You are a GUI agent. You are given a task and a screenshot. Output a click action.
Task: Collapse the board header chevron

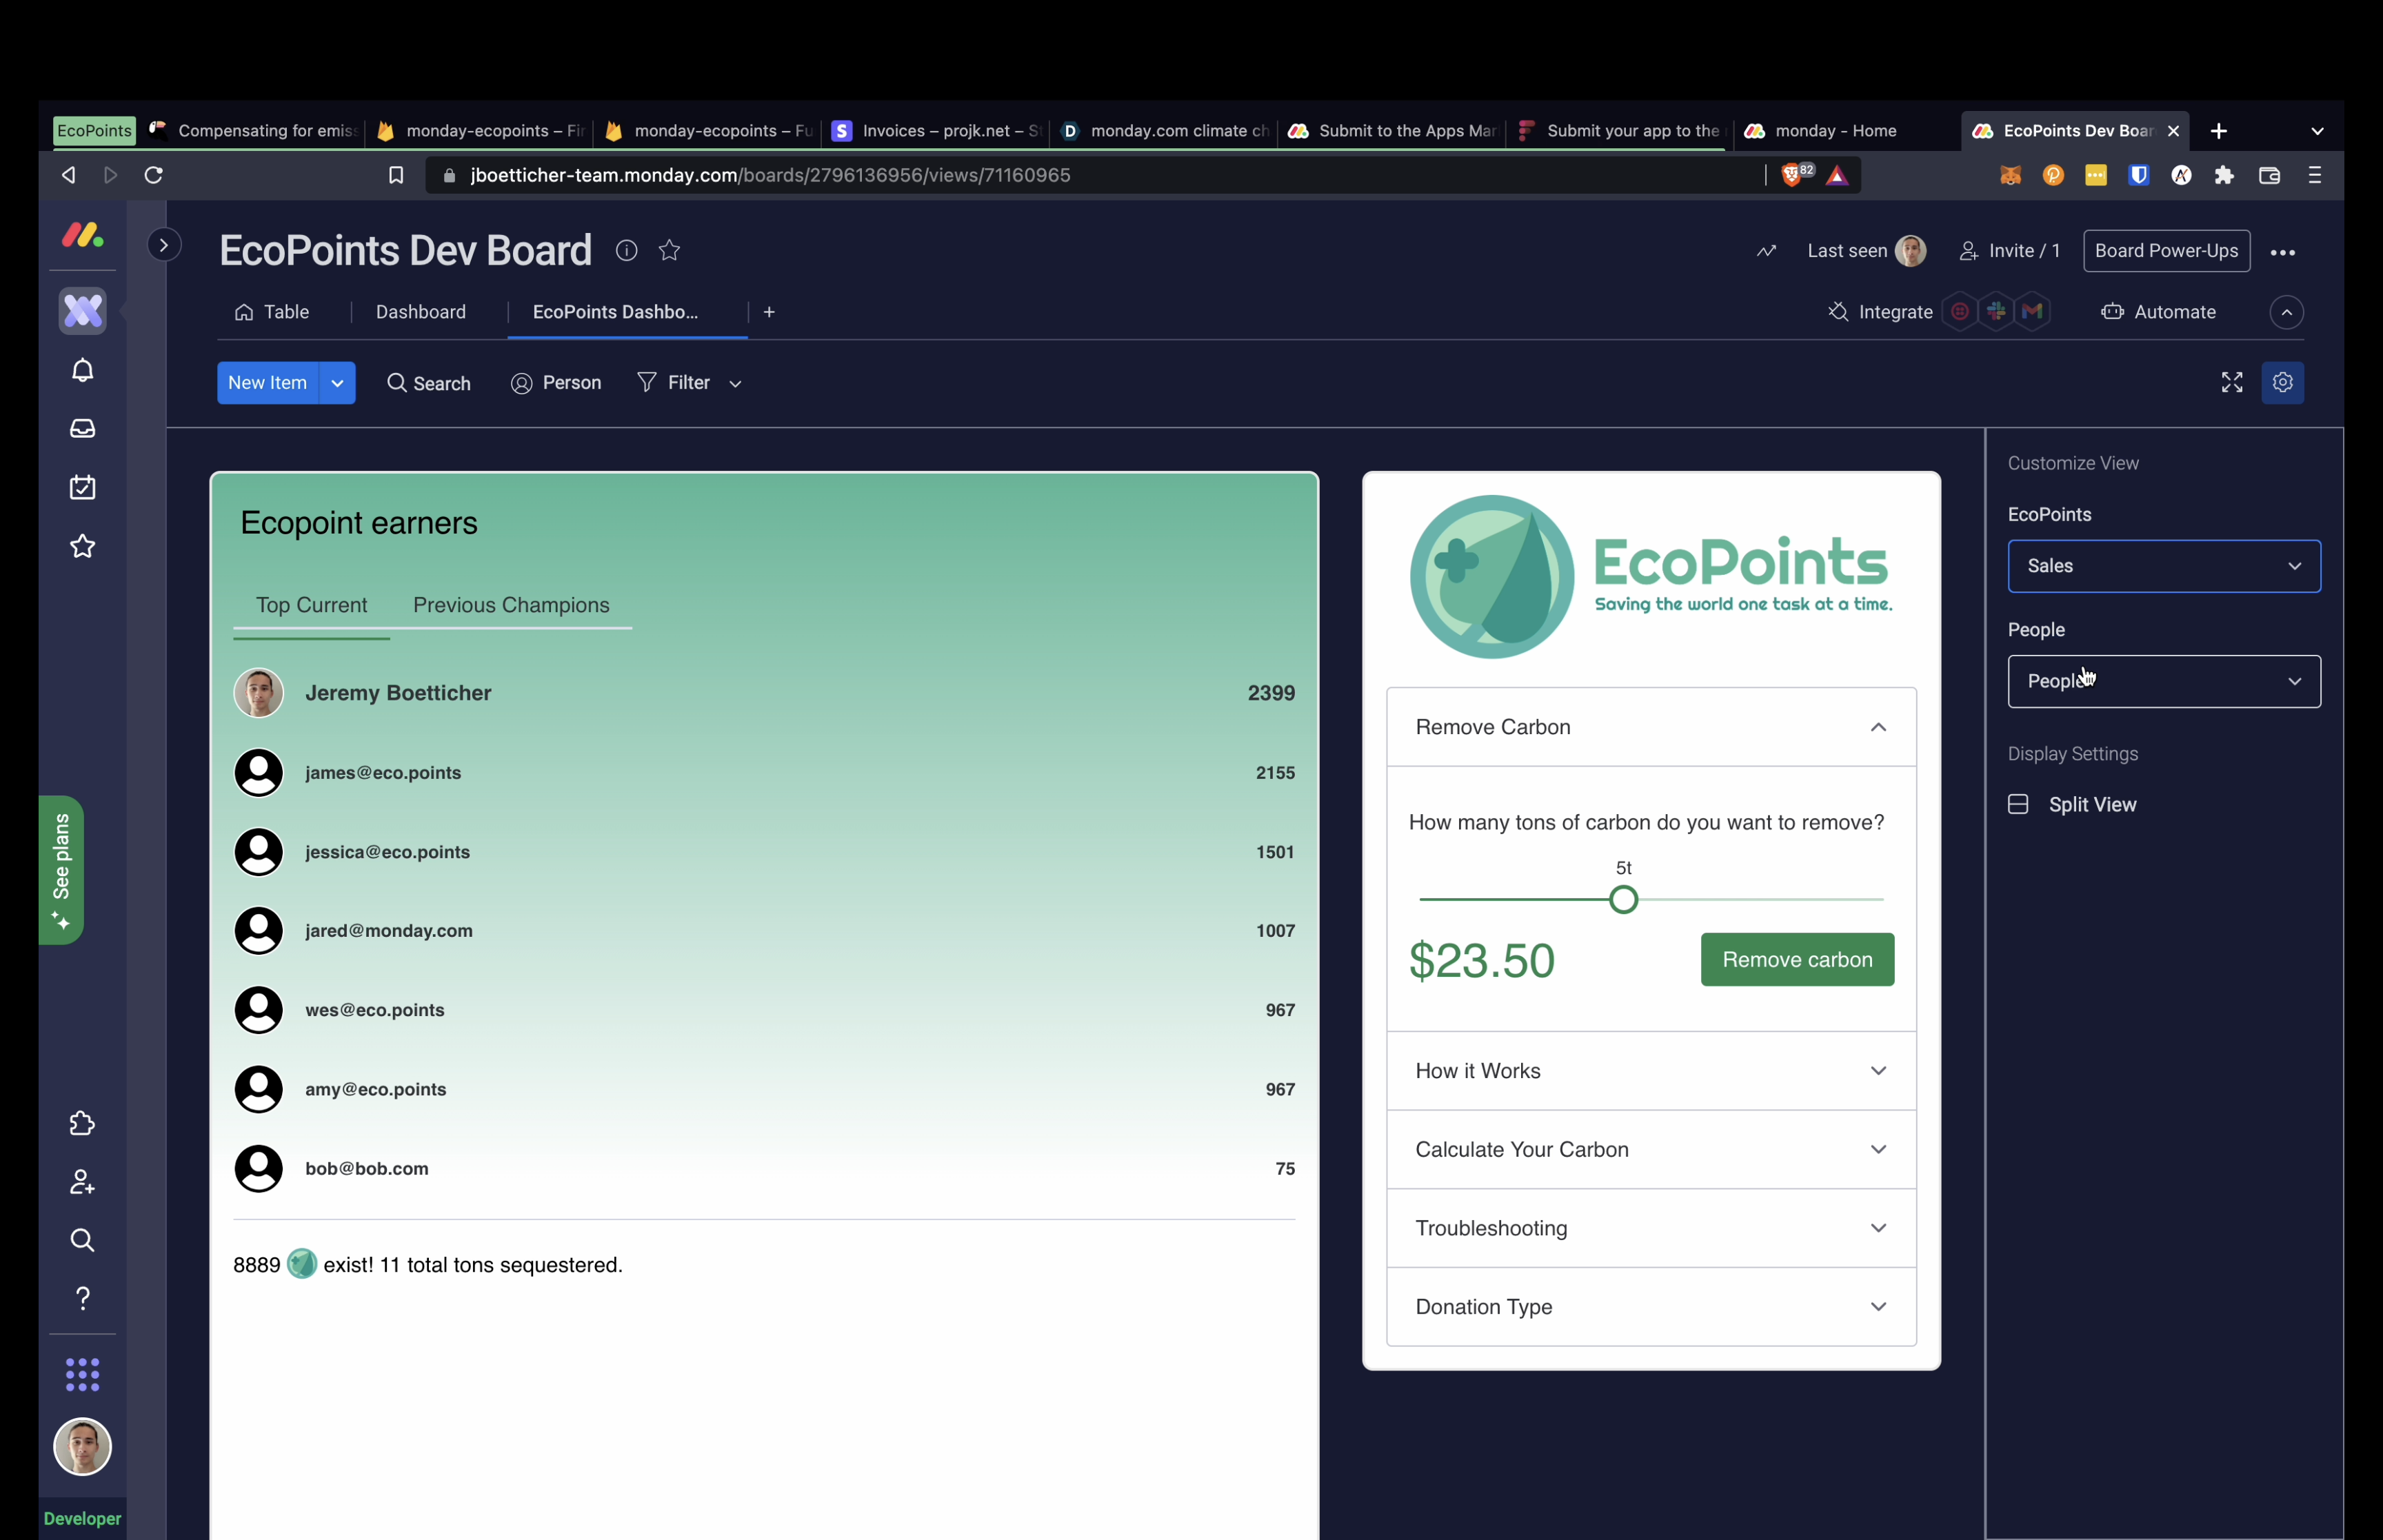pos(2286,313)
